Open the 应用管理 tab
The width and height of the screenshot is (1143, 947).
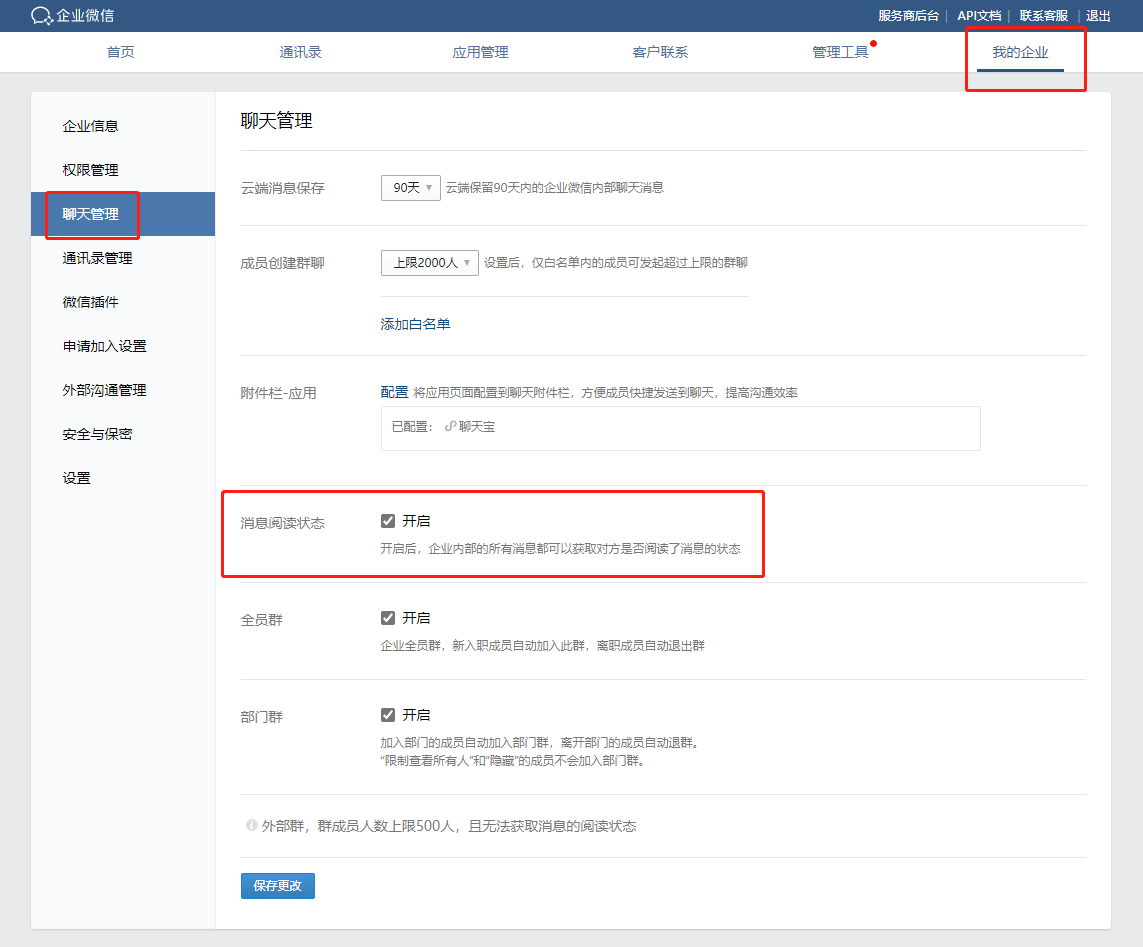pyautogui.click(x=480, y=52)
